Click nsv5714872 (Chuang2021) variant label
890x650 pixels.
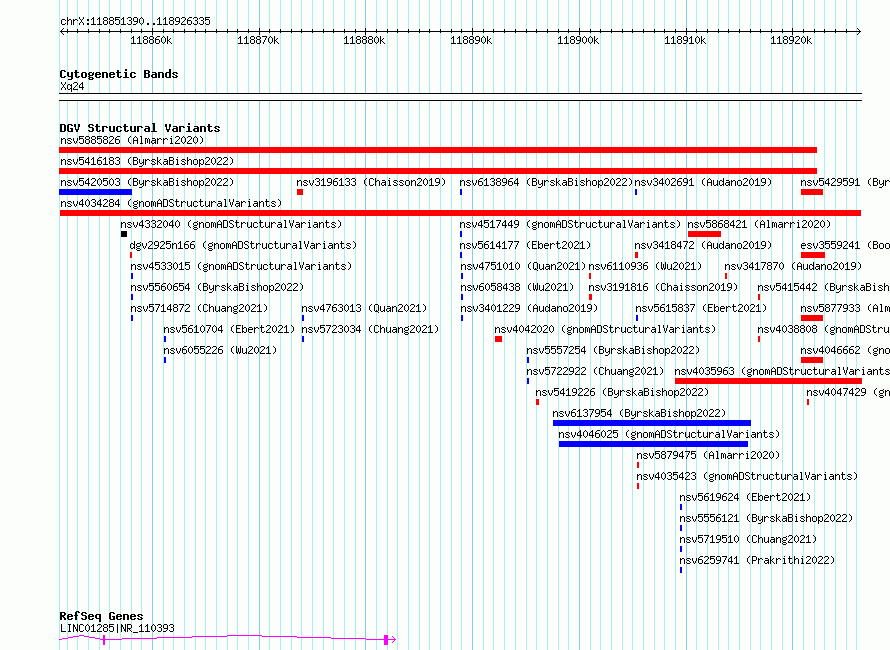(x=199, y=308)
